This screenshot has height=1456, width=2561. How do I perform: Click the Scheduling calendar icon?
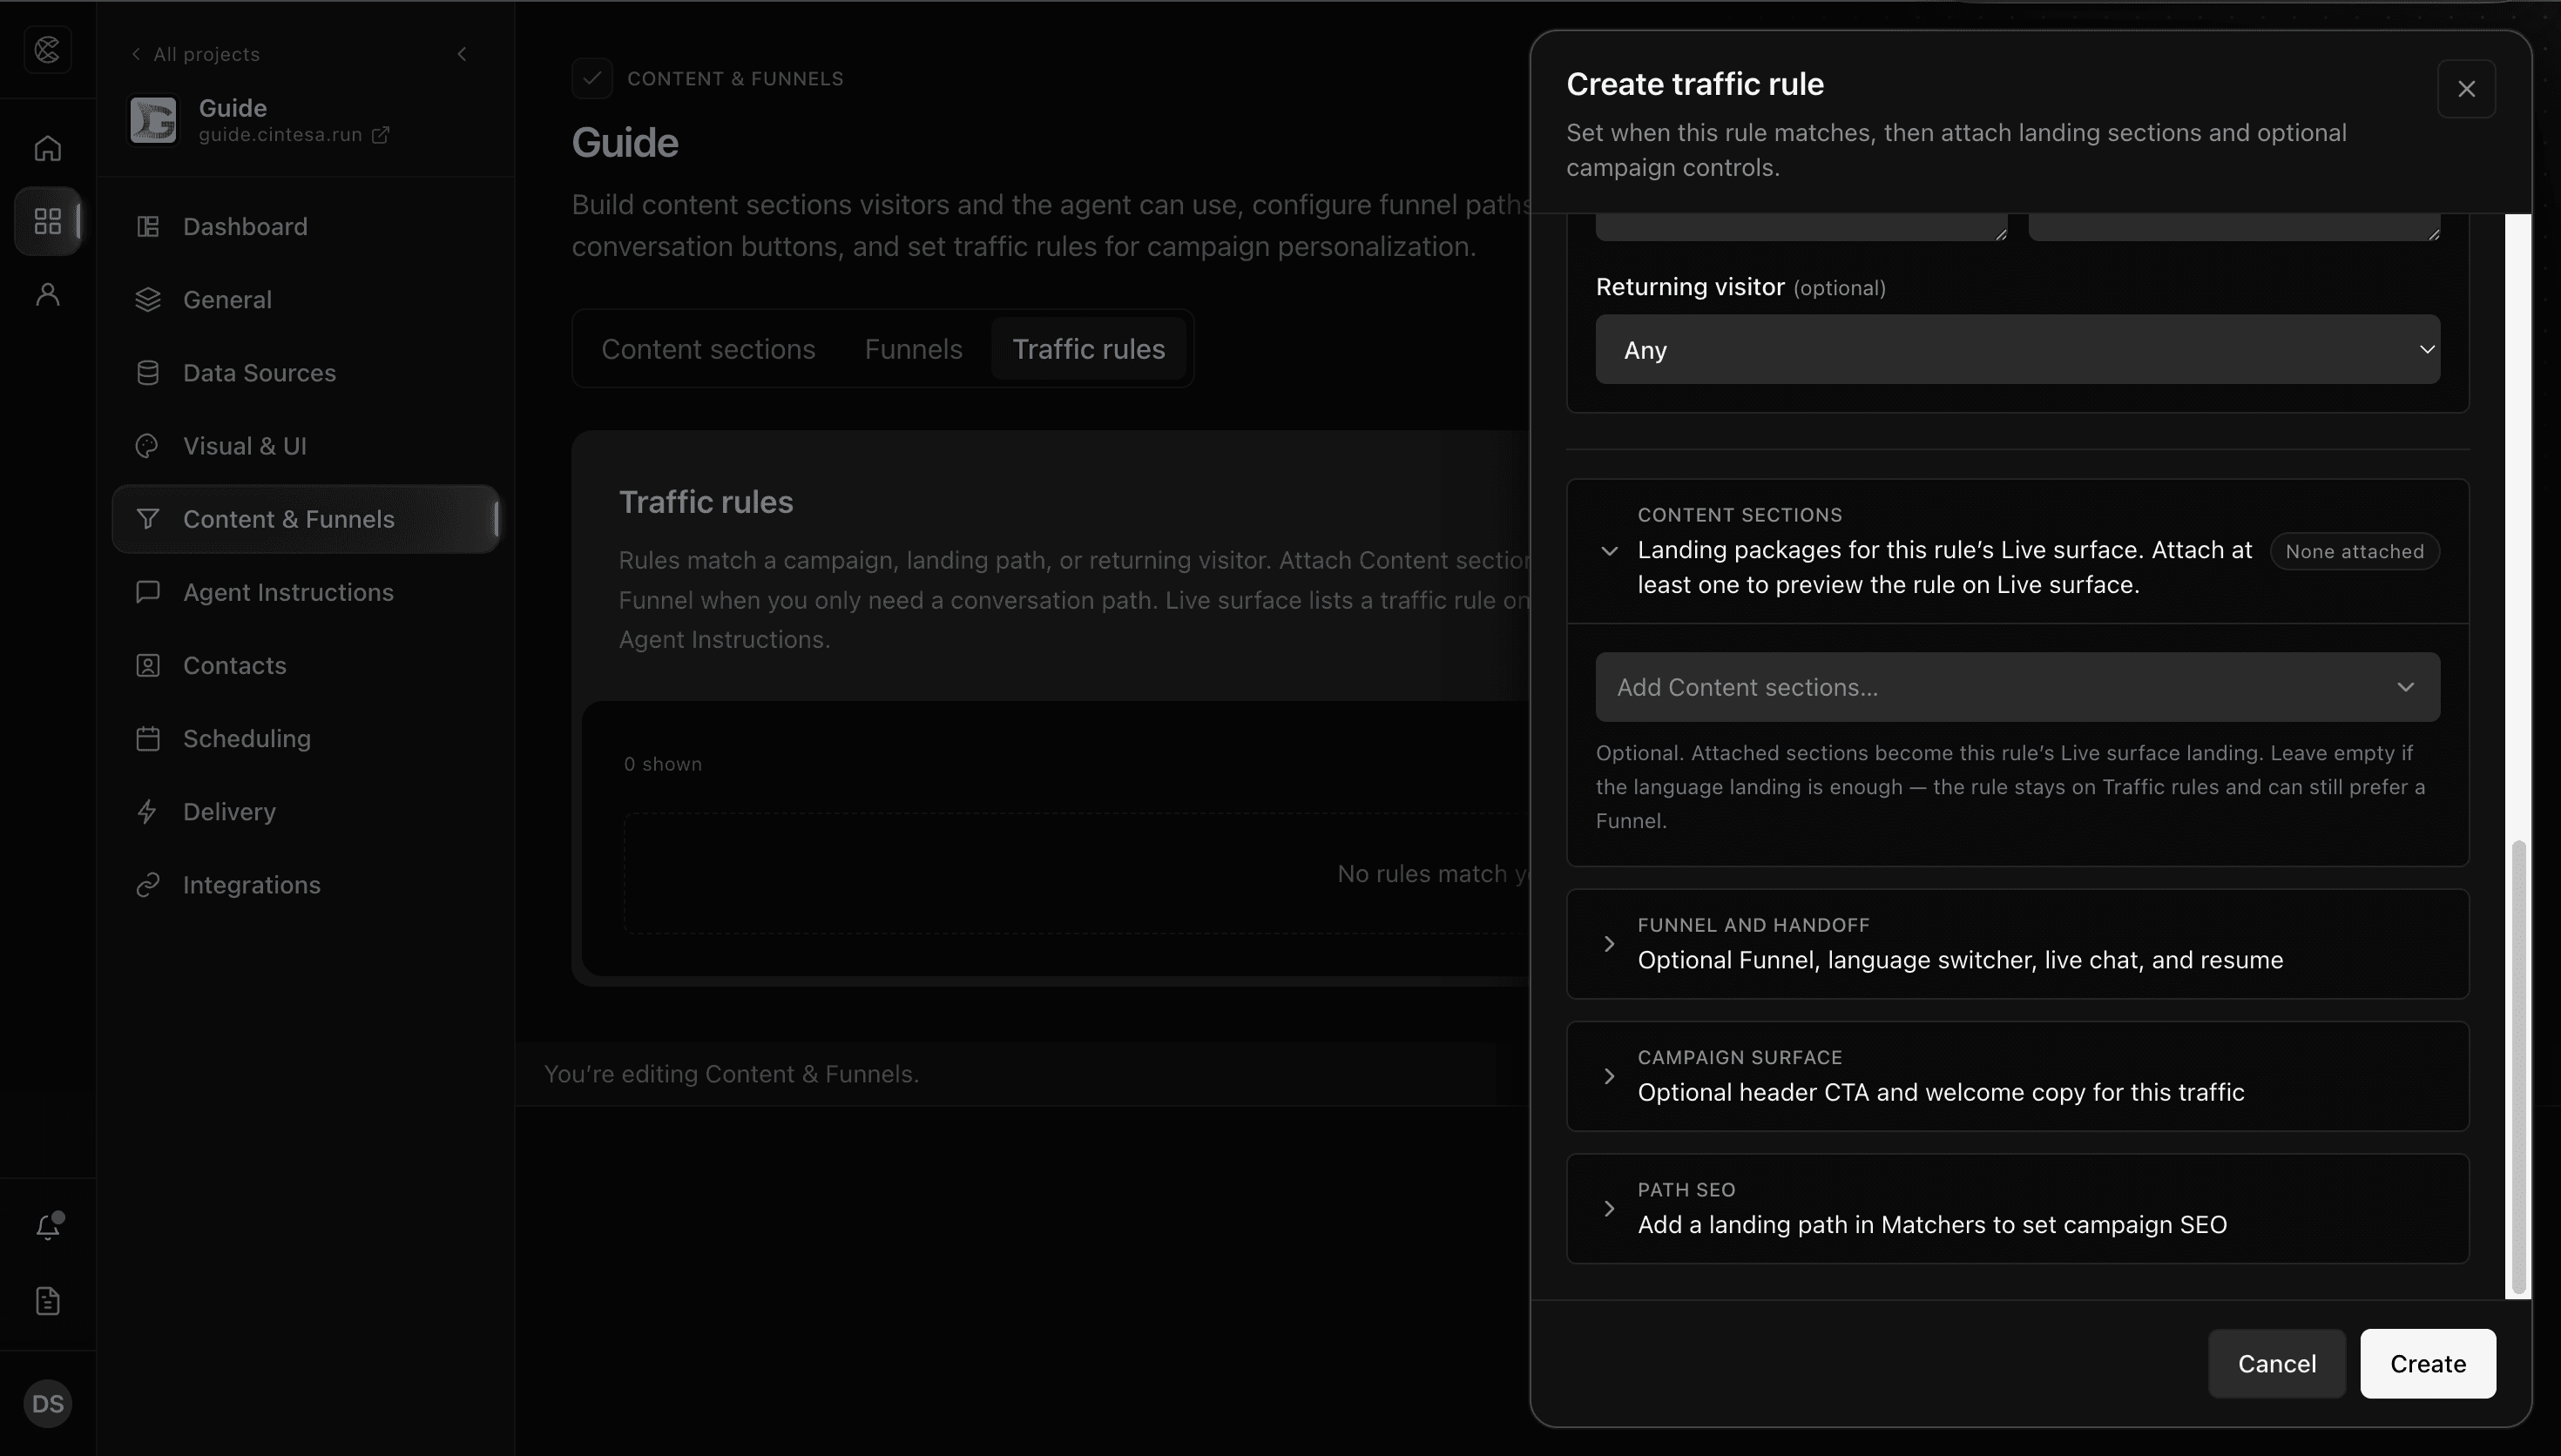148,739
